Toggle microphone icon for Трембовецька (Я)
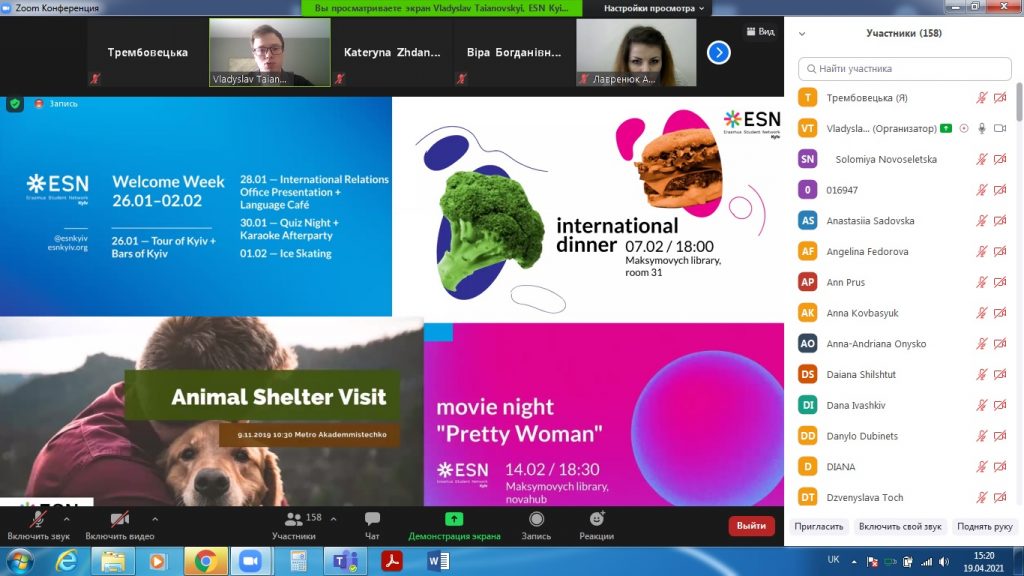 point(982,98)
